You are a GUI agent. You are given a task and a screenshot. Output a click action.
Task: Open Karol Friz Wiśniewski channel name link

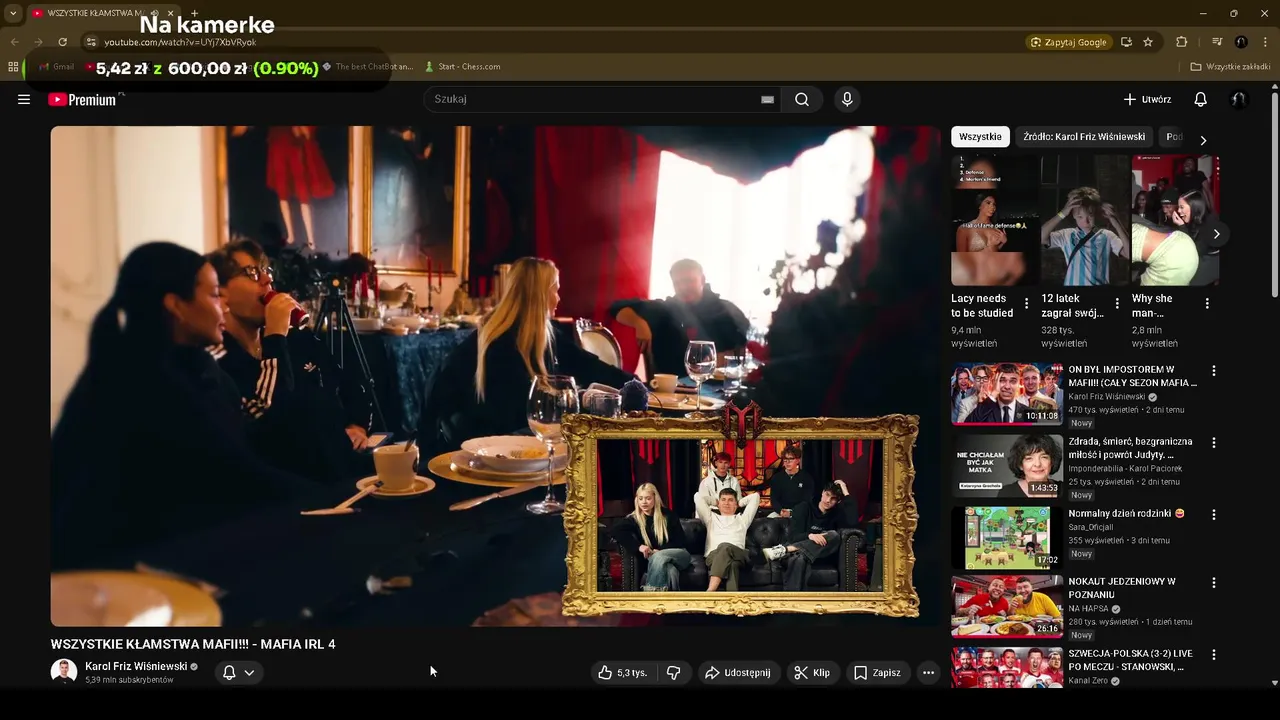[136, 666]
